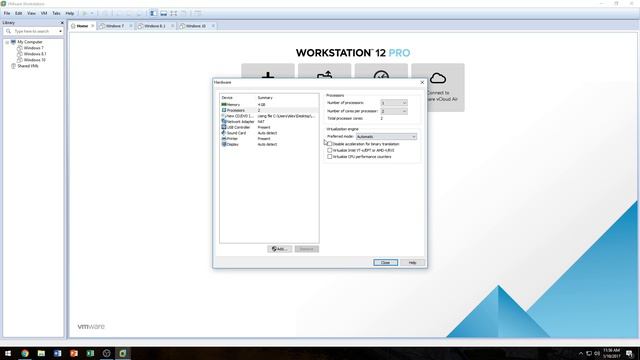The image size is (640, 360).
Task: Click the Help button in Hardware dialog
Action: (412, 262)
